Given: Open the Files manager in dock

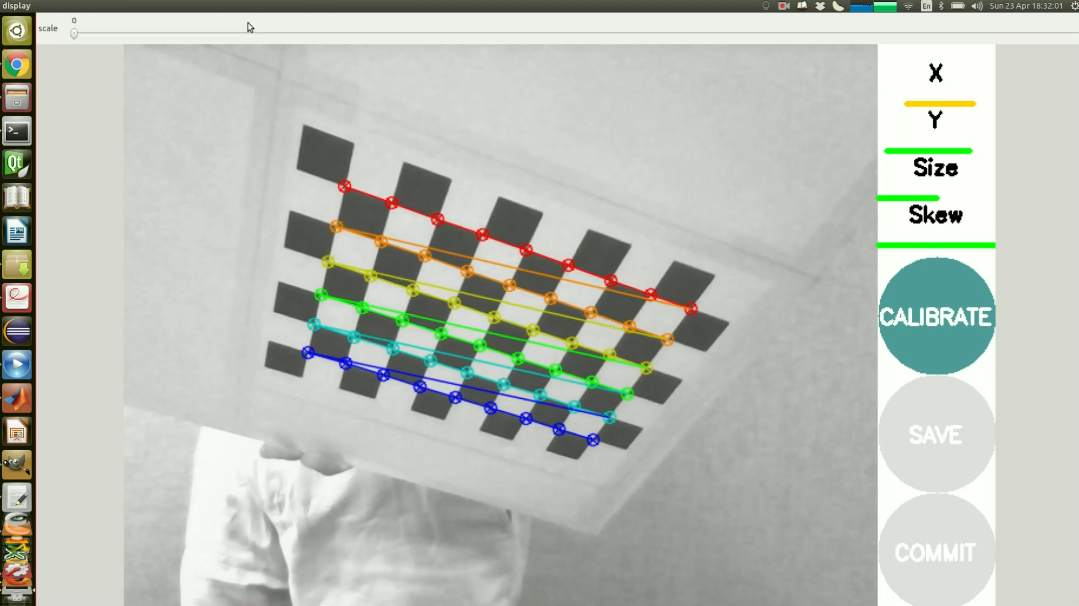Looking at the screenshot, I should coord(17,98).
